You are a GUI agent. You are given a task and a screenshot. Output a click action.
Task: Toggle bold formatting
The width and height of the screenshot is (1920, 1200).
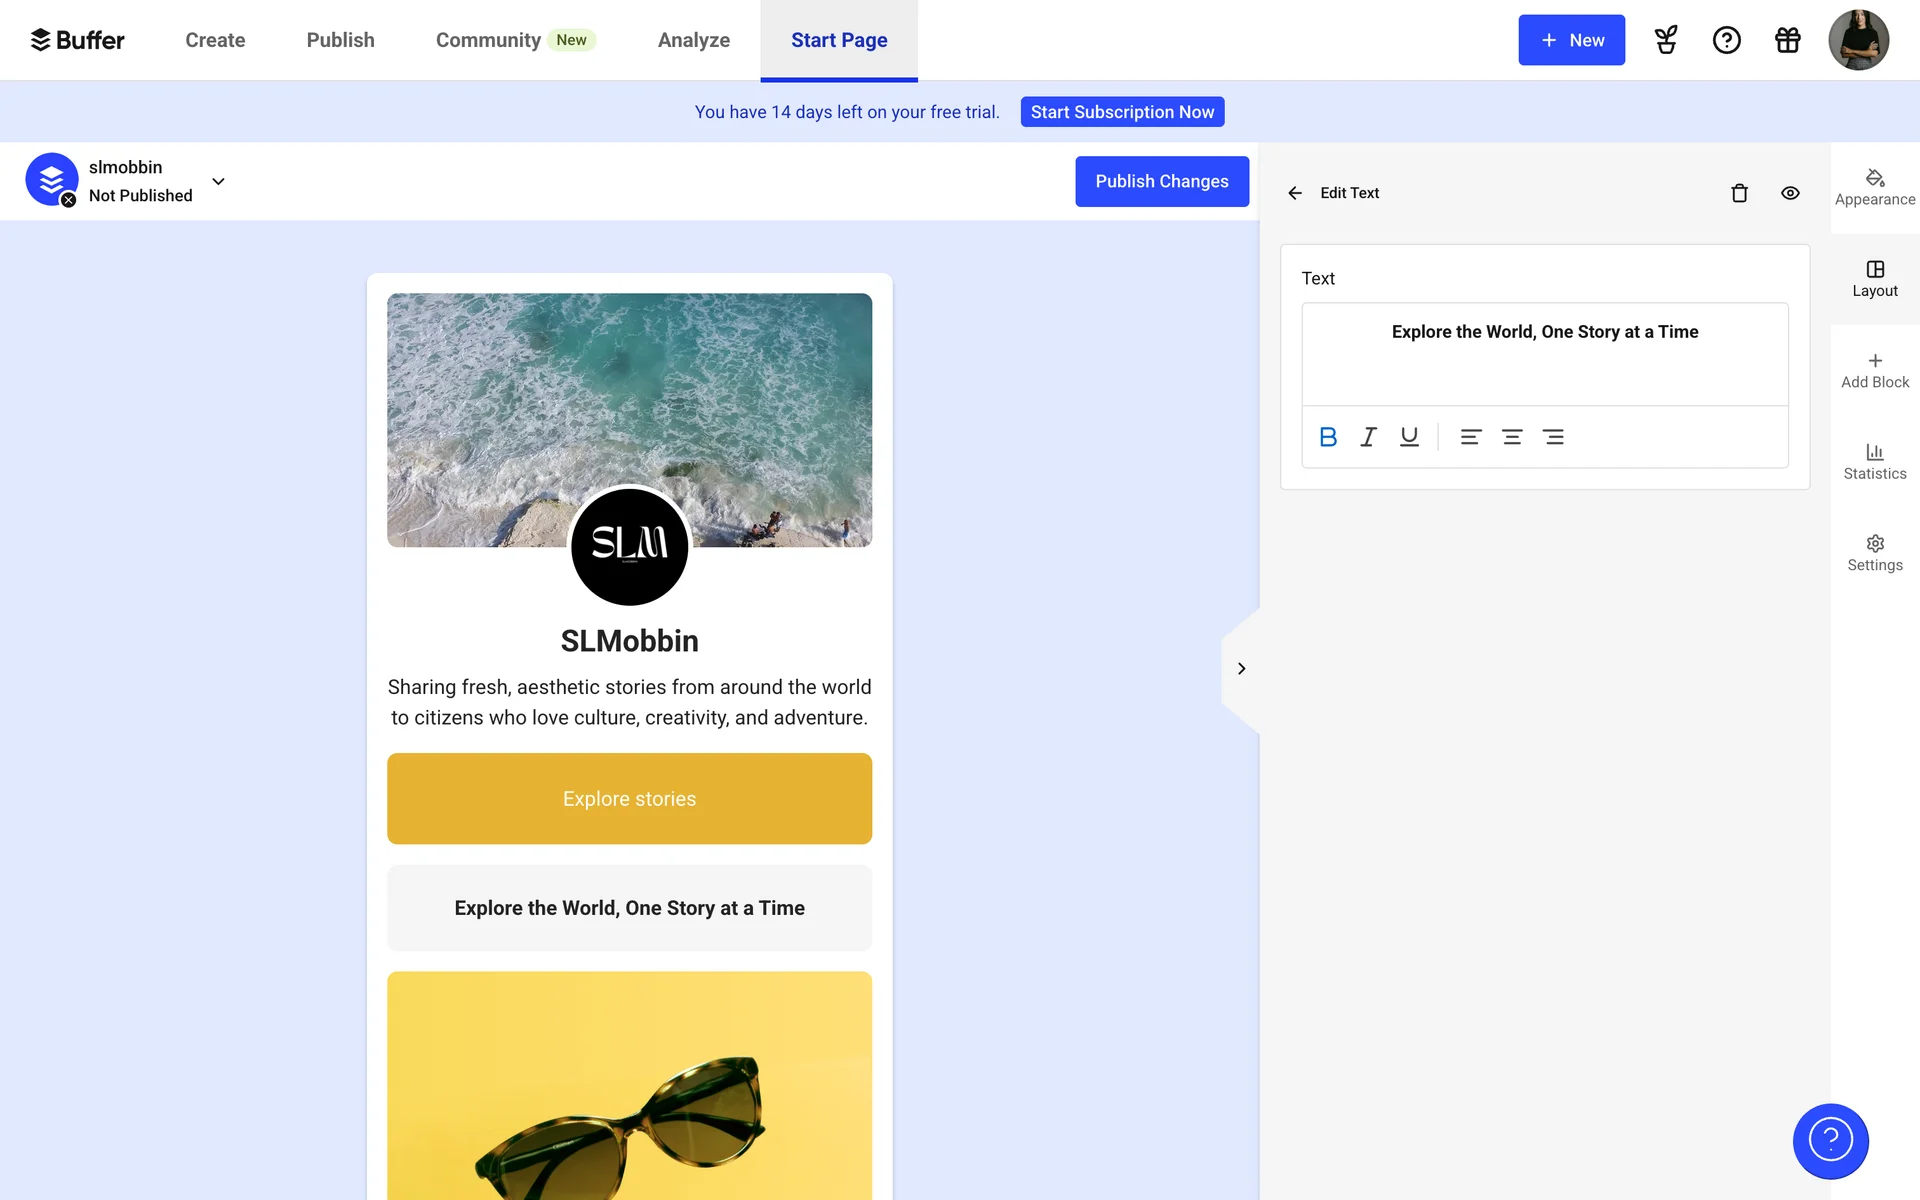pyautogui.click(x=1328, y=437)
